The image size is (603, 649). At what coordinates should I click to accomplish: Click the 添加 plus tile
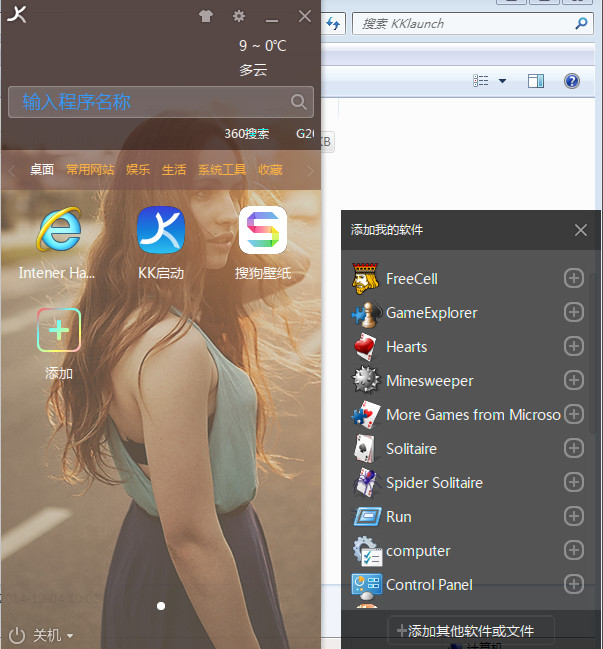[59, 330]
